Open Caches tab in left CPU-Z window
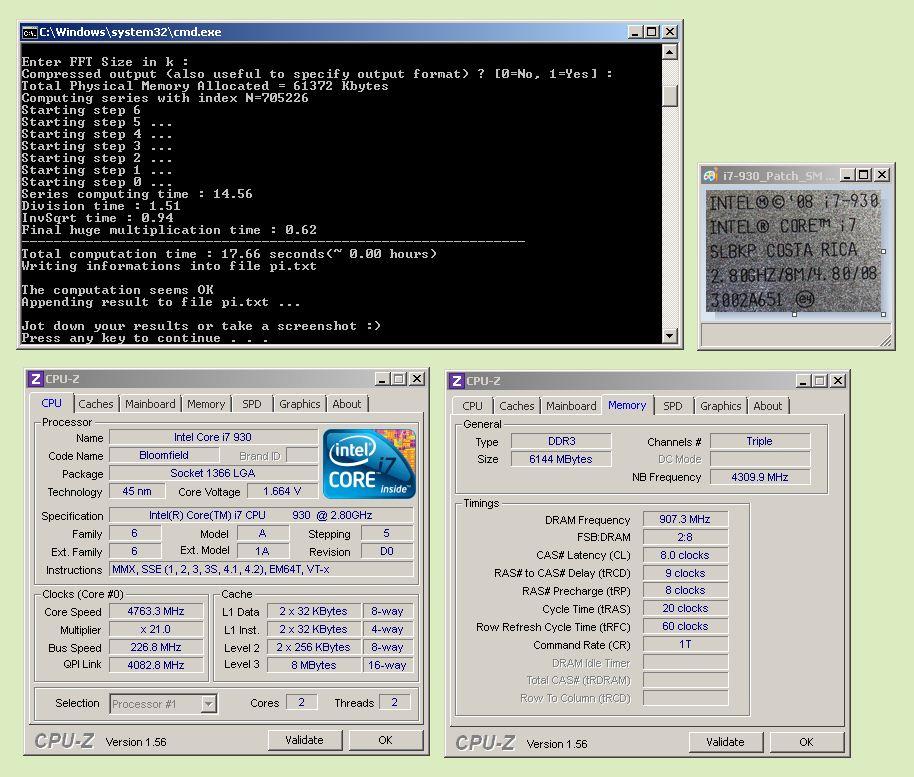The height and width of the screenshot is (777, 914). (x=96, y=404)
